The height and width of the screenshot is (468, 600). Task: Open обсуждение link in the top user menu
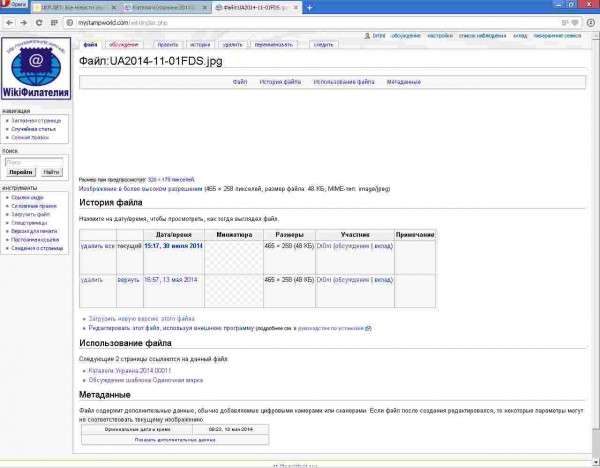pos(406,36)
